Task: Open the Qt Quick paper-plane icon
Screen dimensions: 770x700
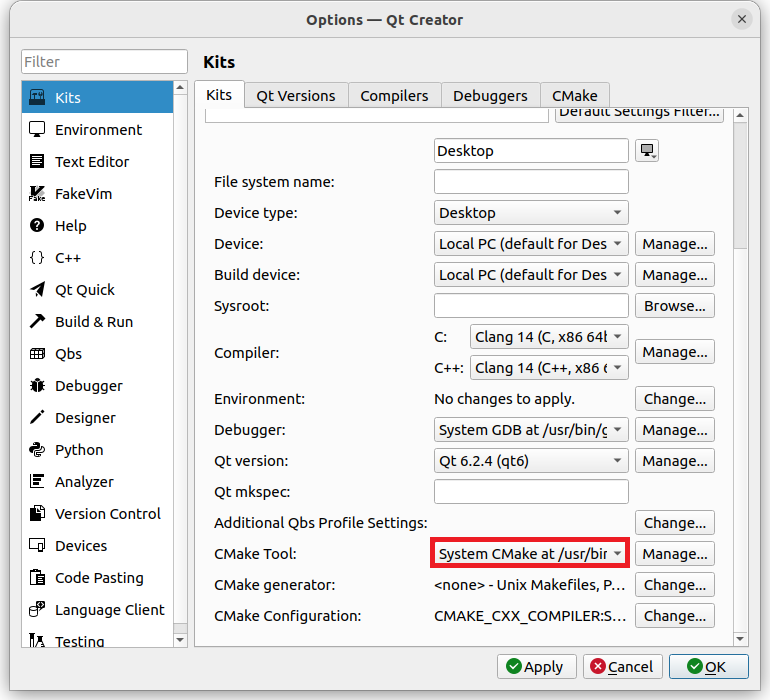Action: click(37, 289)
